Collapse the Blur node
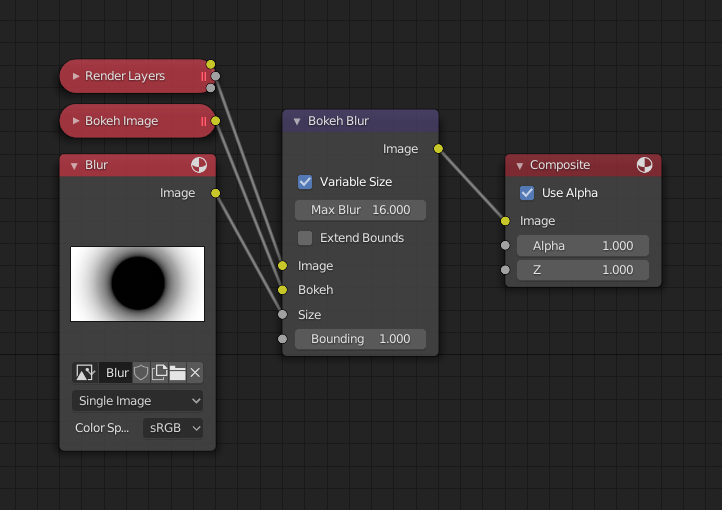 point(74,166)
